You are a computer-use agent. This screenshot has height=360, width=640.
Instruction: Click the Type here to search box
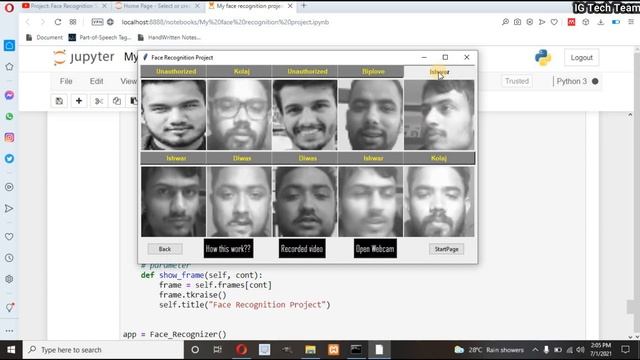click(103, 350)
